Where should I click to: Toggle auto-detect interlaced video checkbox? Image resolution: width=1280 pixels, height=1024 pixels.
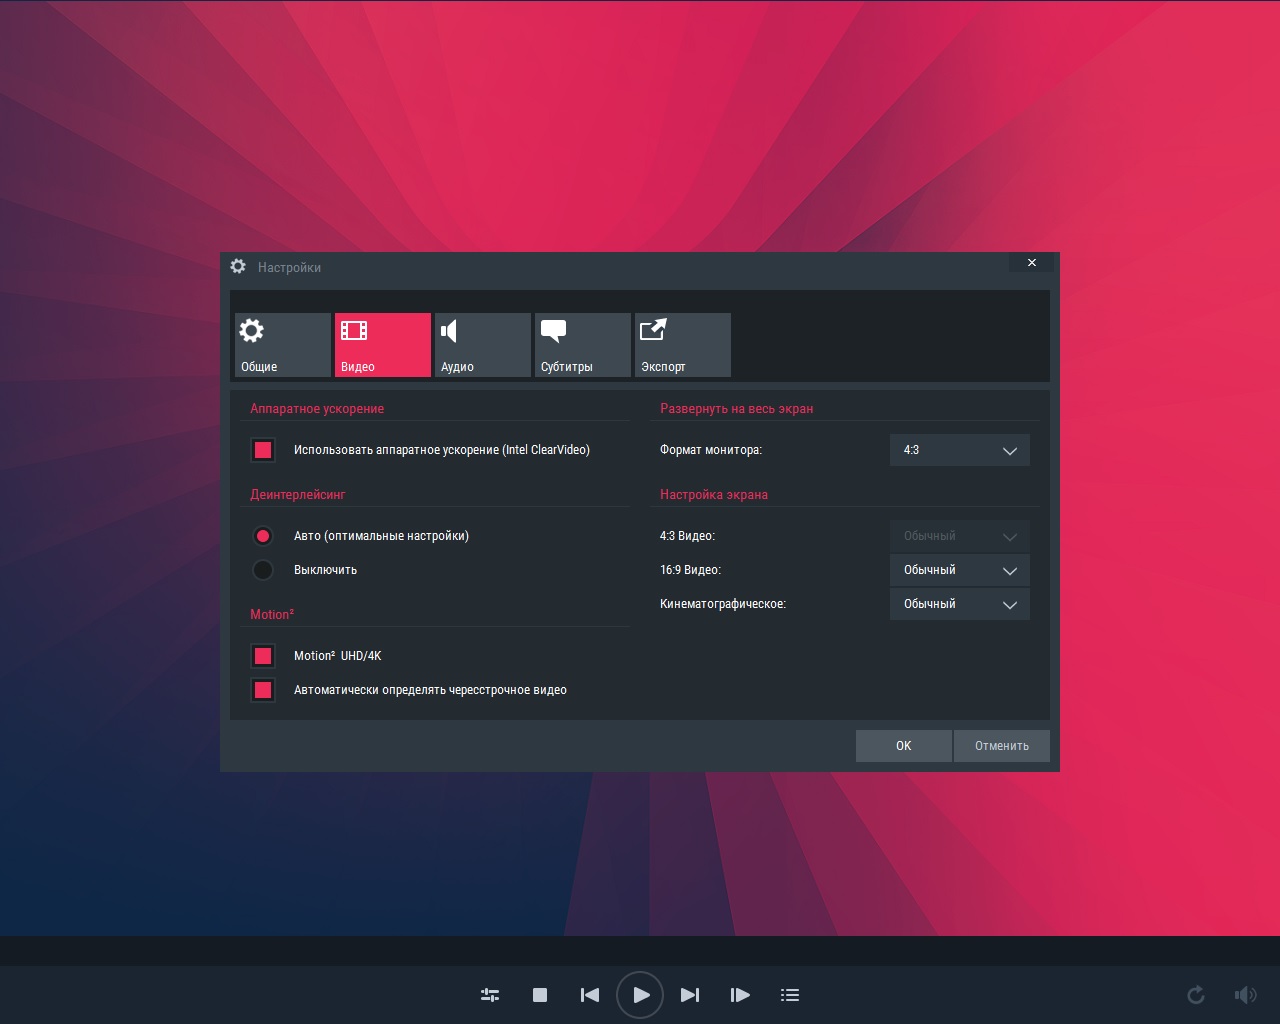[x=263, y=690]
